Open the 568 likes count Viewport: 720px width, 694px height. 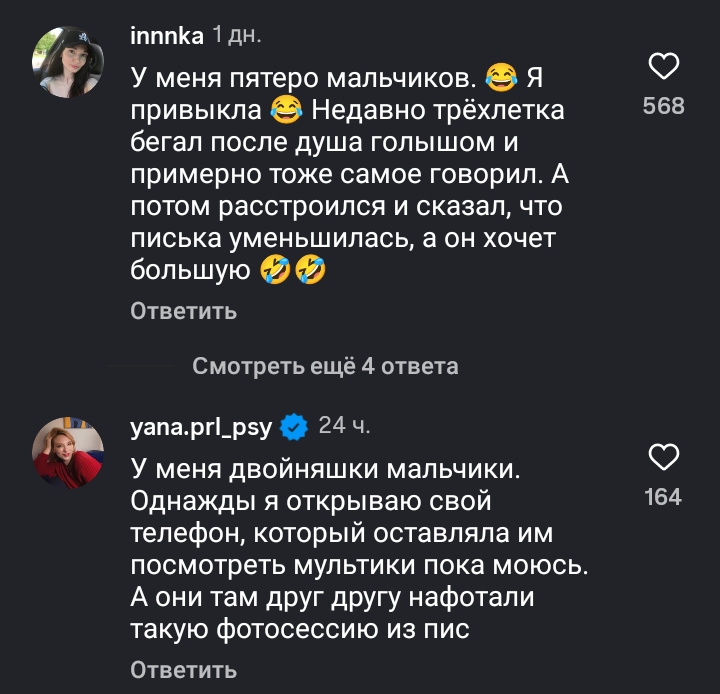664,105
